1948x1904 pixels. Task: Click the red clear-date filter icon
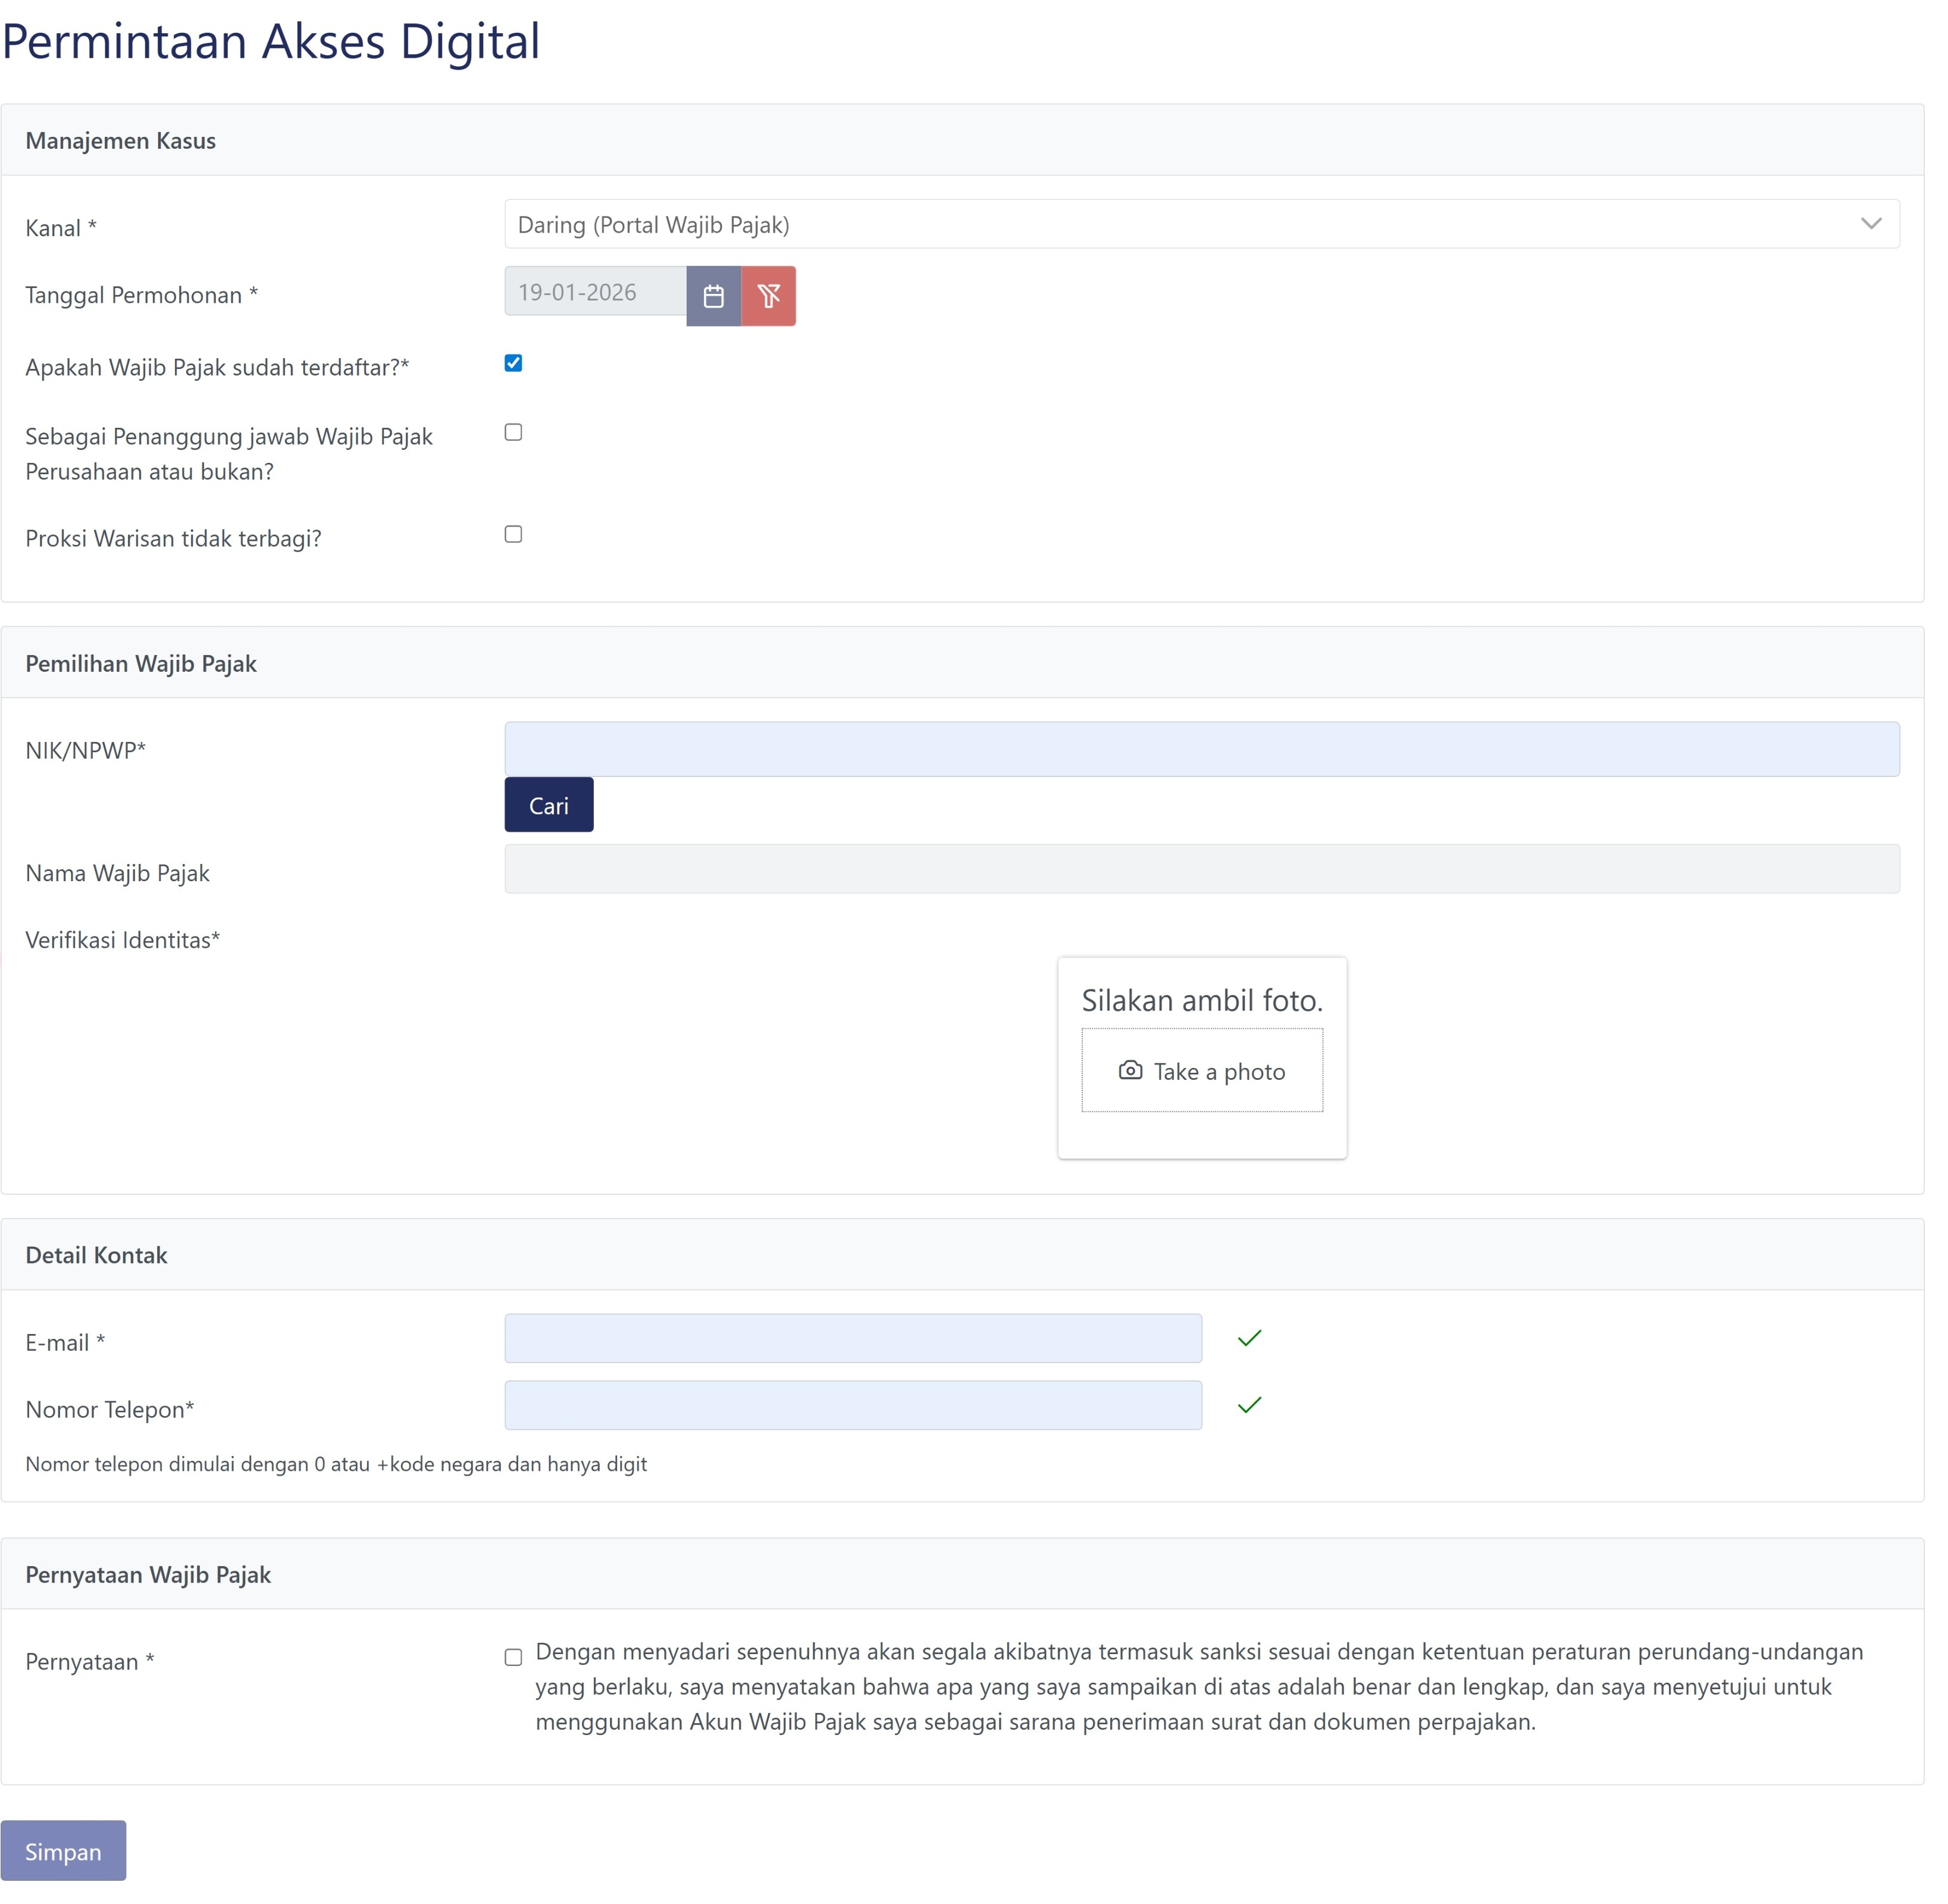768,296
